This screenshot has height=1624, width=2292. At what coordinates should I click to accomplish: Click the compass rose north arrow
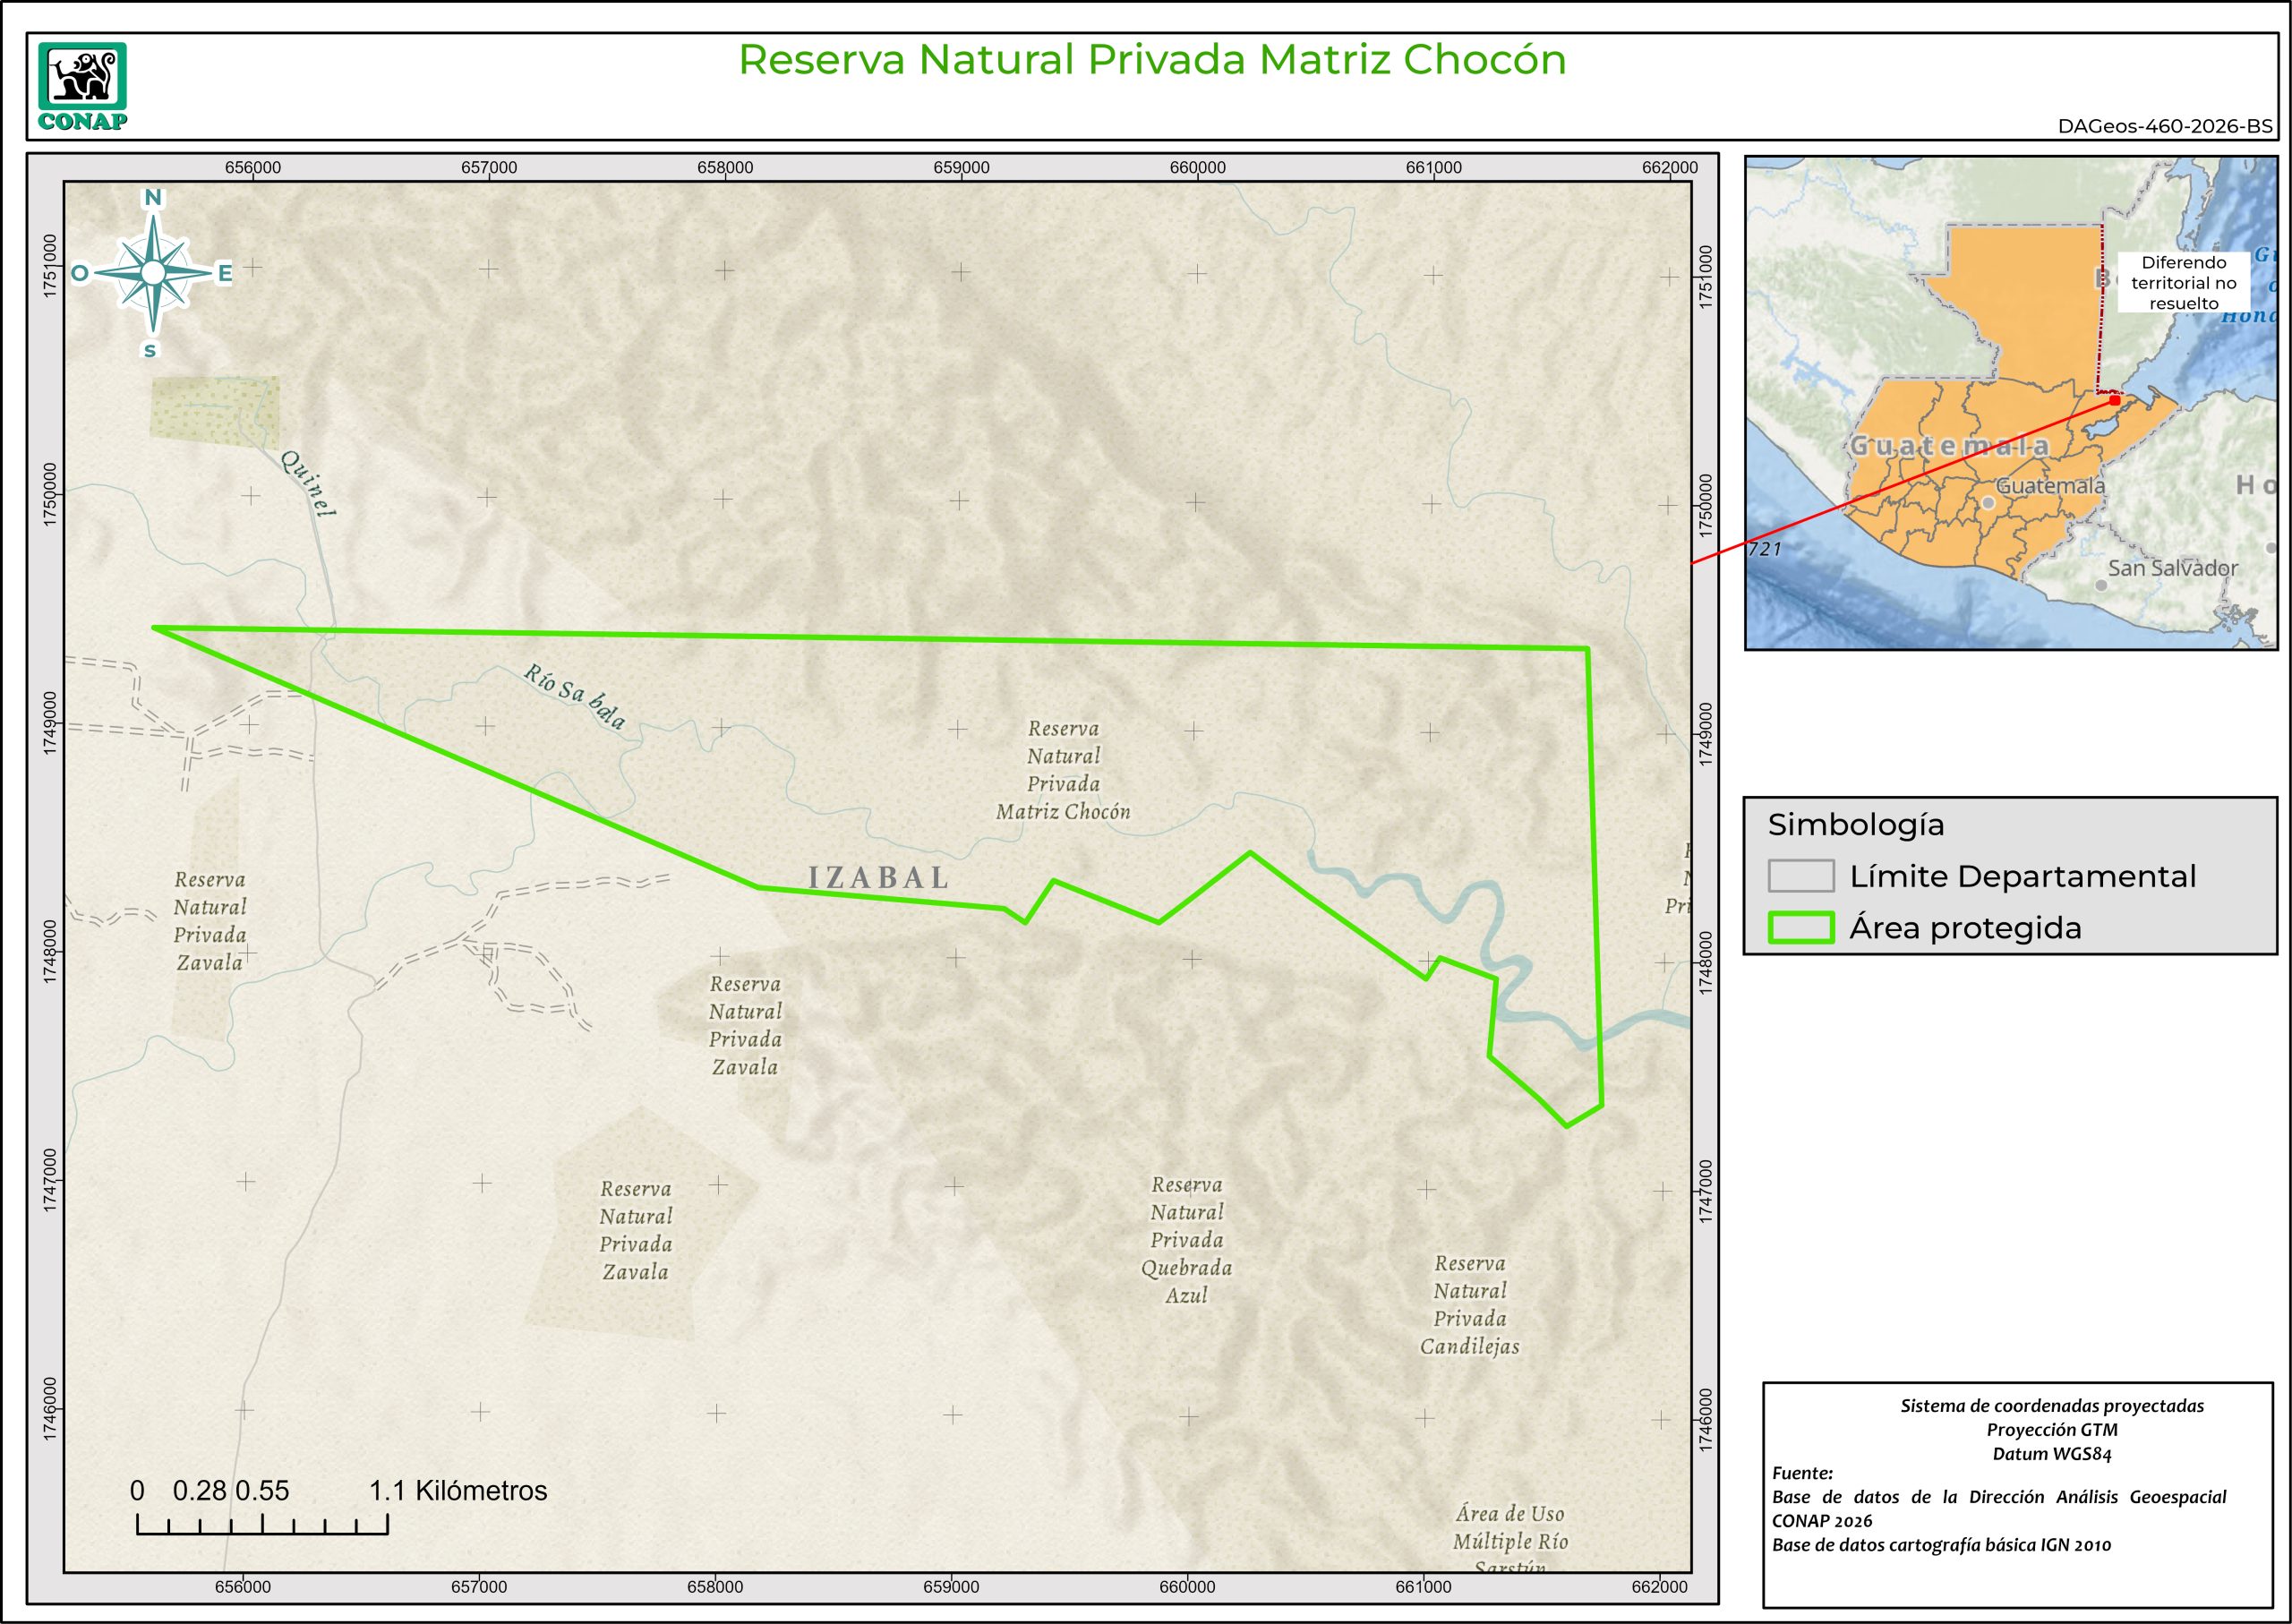tap(153, 271)
